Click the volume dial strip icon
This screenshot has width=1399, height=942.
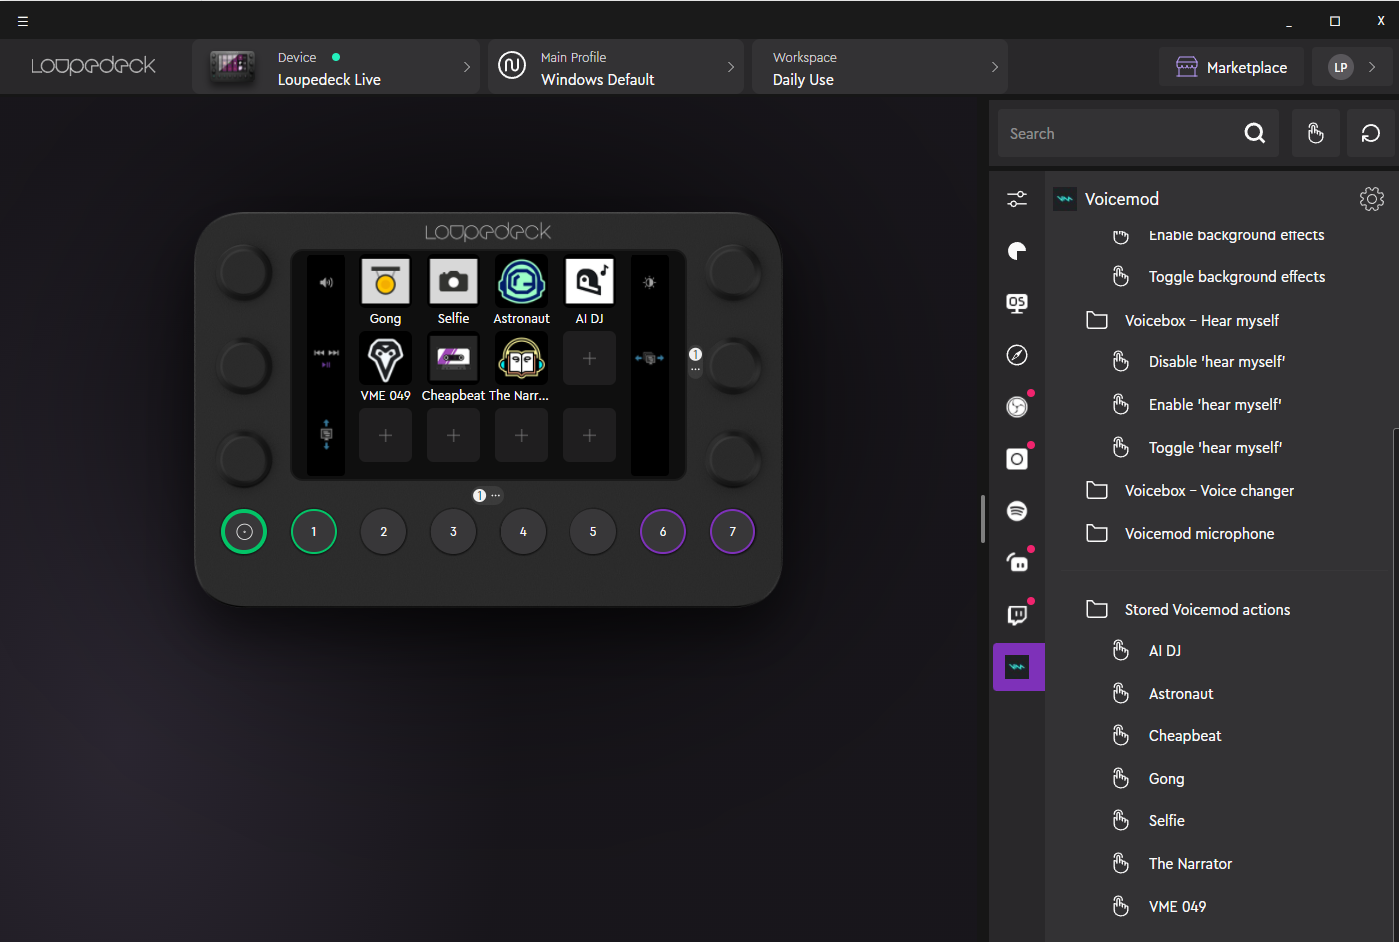326,283
